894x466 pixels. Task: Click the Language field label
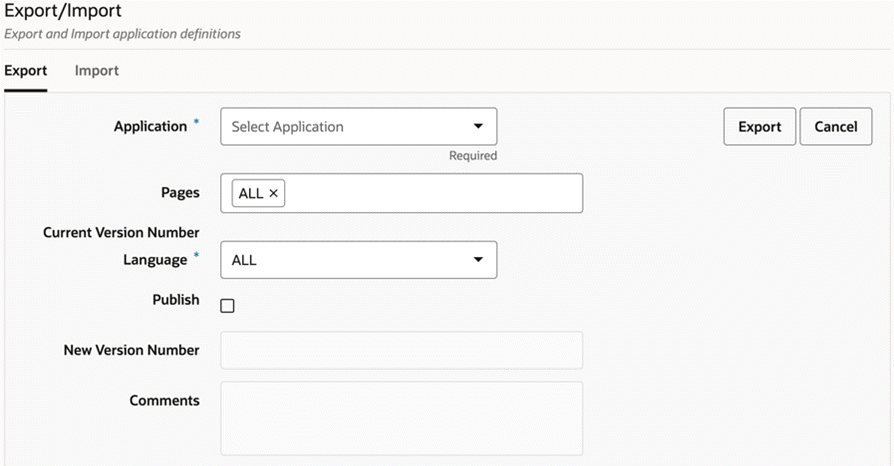(x=155, y=260)
